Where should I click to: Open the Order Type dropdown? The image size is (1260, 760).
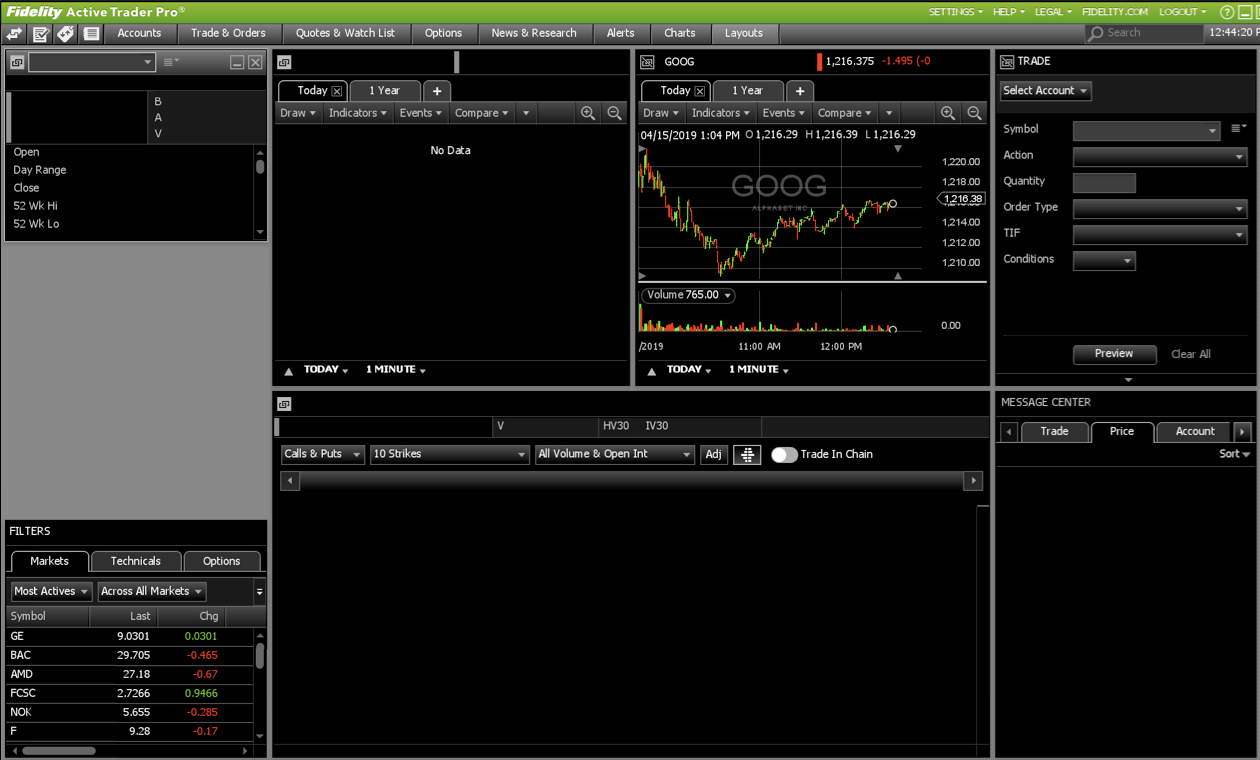pyautogui.click(x=1160, y=208)
